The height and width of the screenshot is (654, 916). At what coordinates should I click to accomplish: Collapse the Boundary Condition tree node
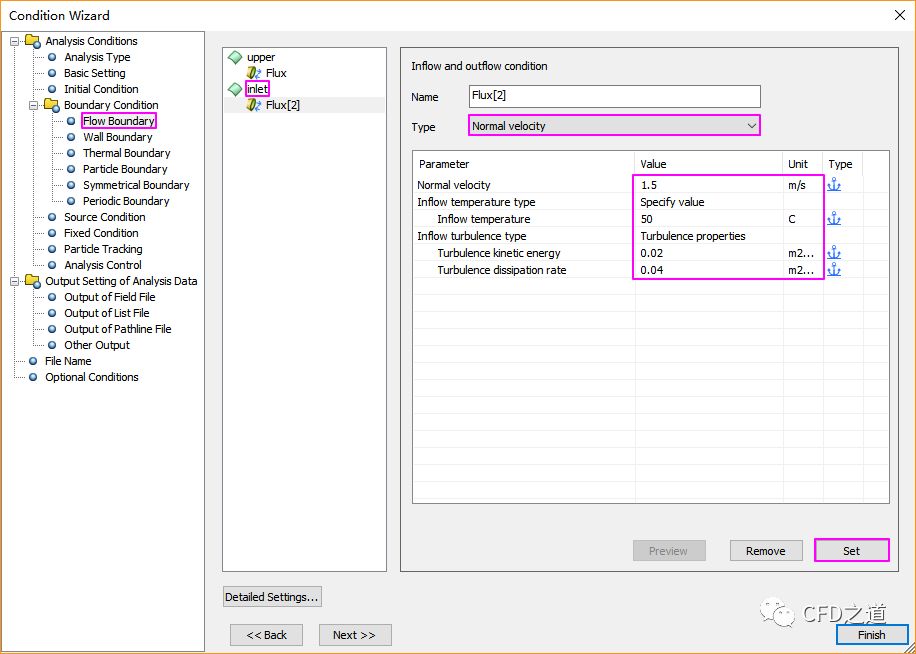pos(34,105)
